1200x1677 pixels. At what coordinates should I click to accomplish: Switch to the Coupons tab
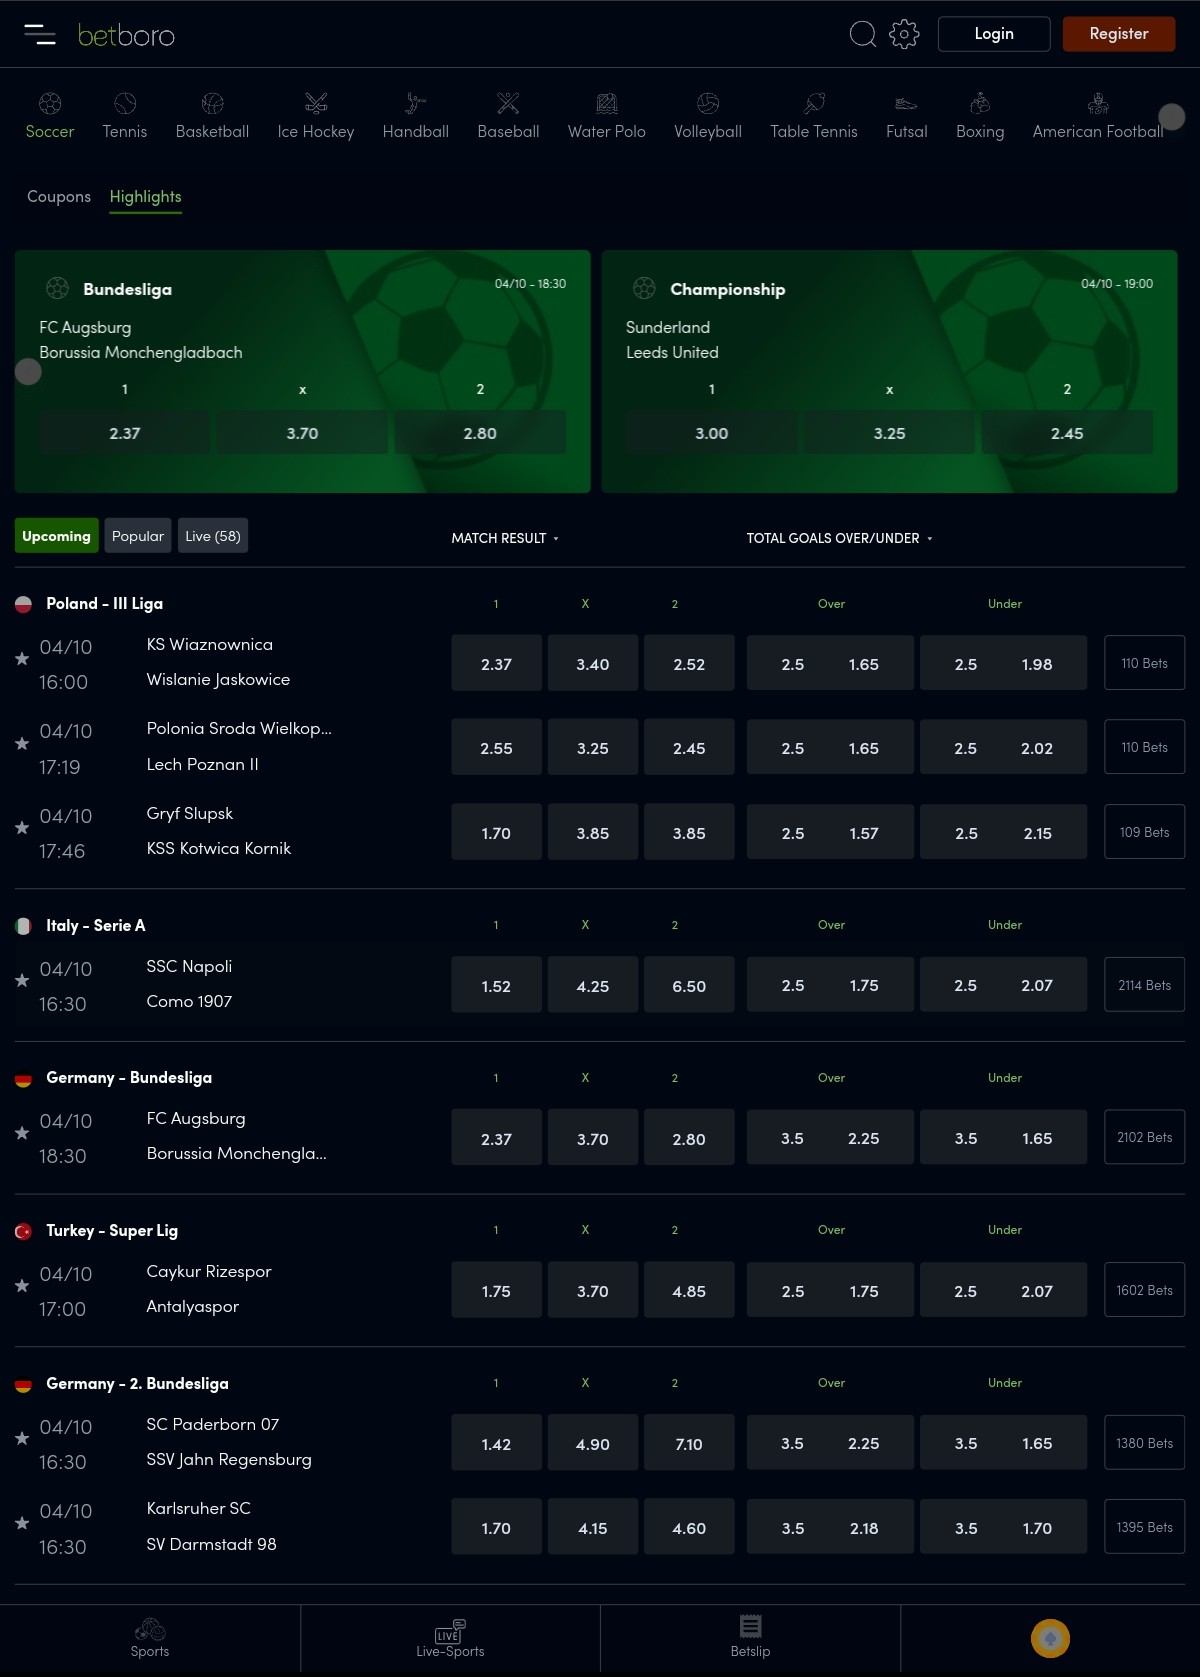pos(59,197)
